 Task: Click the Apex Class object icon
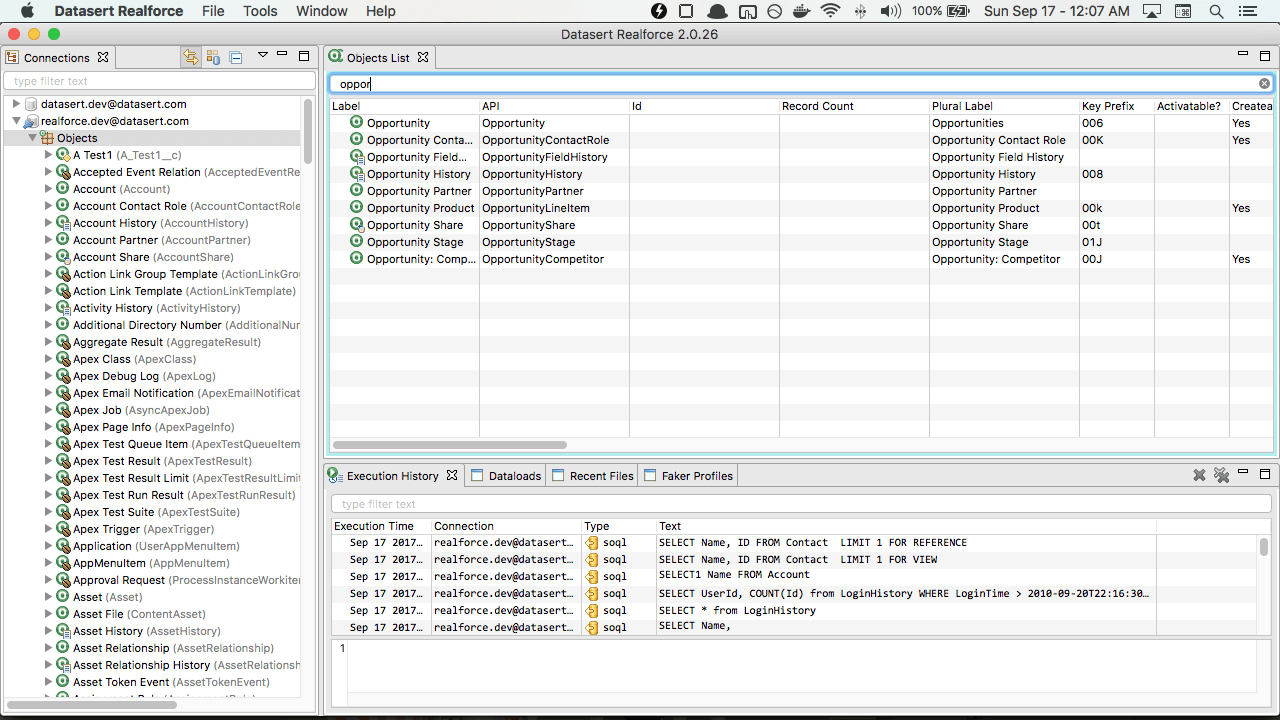click(63, 359)
